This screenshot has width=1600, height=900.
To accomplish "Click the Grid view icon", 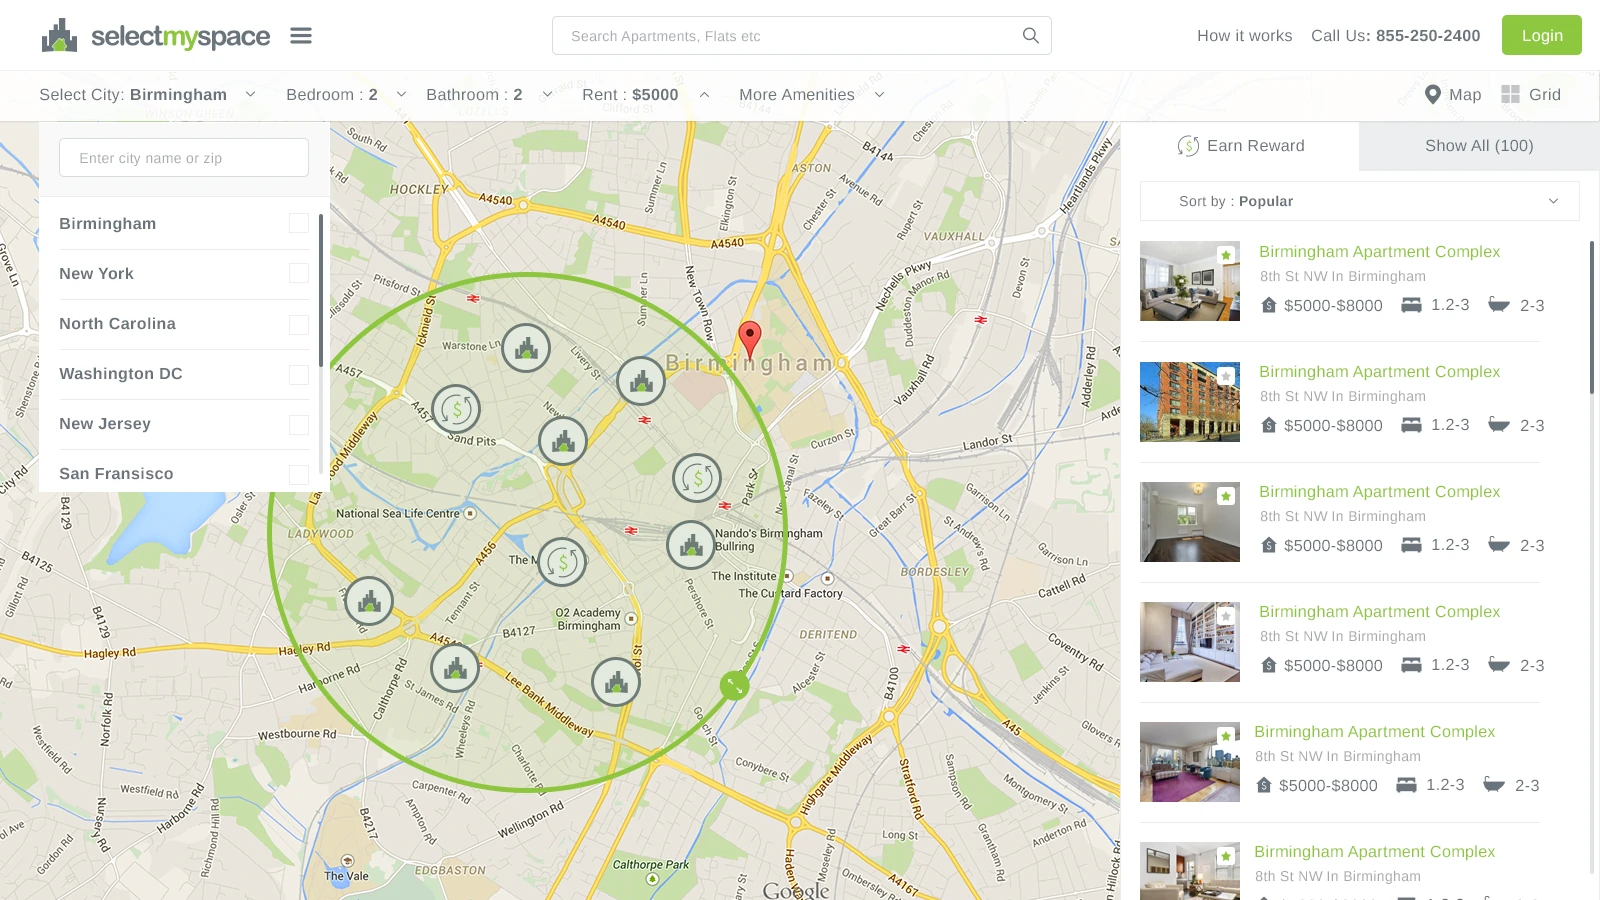I will coord(1510,95).
